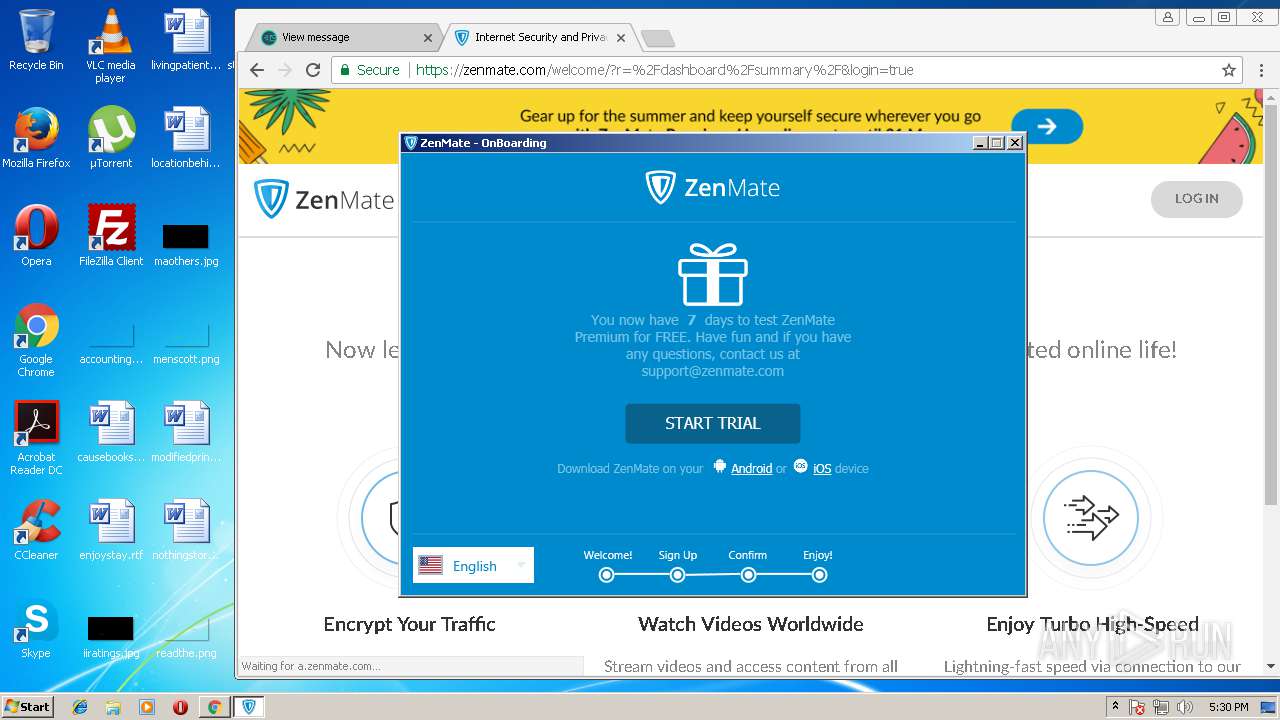
Task: Select the Mozilla Firefox desktop icon
Action: 36,138
